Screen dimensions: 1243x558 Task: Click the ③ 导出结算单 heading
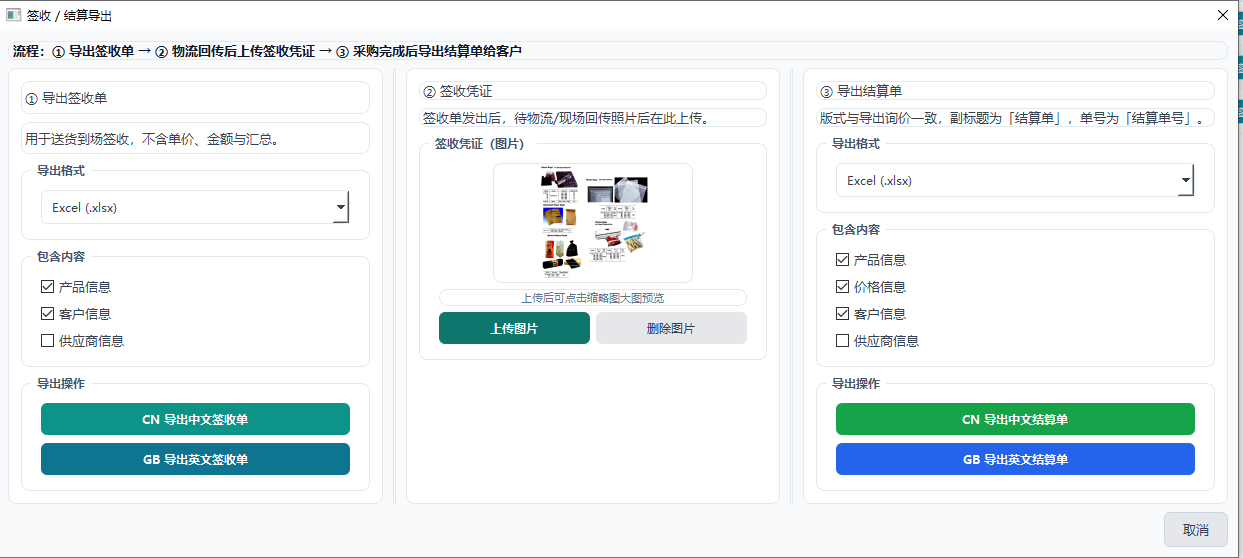click(x=860, y=91)
